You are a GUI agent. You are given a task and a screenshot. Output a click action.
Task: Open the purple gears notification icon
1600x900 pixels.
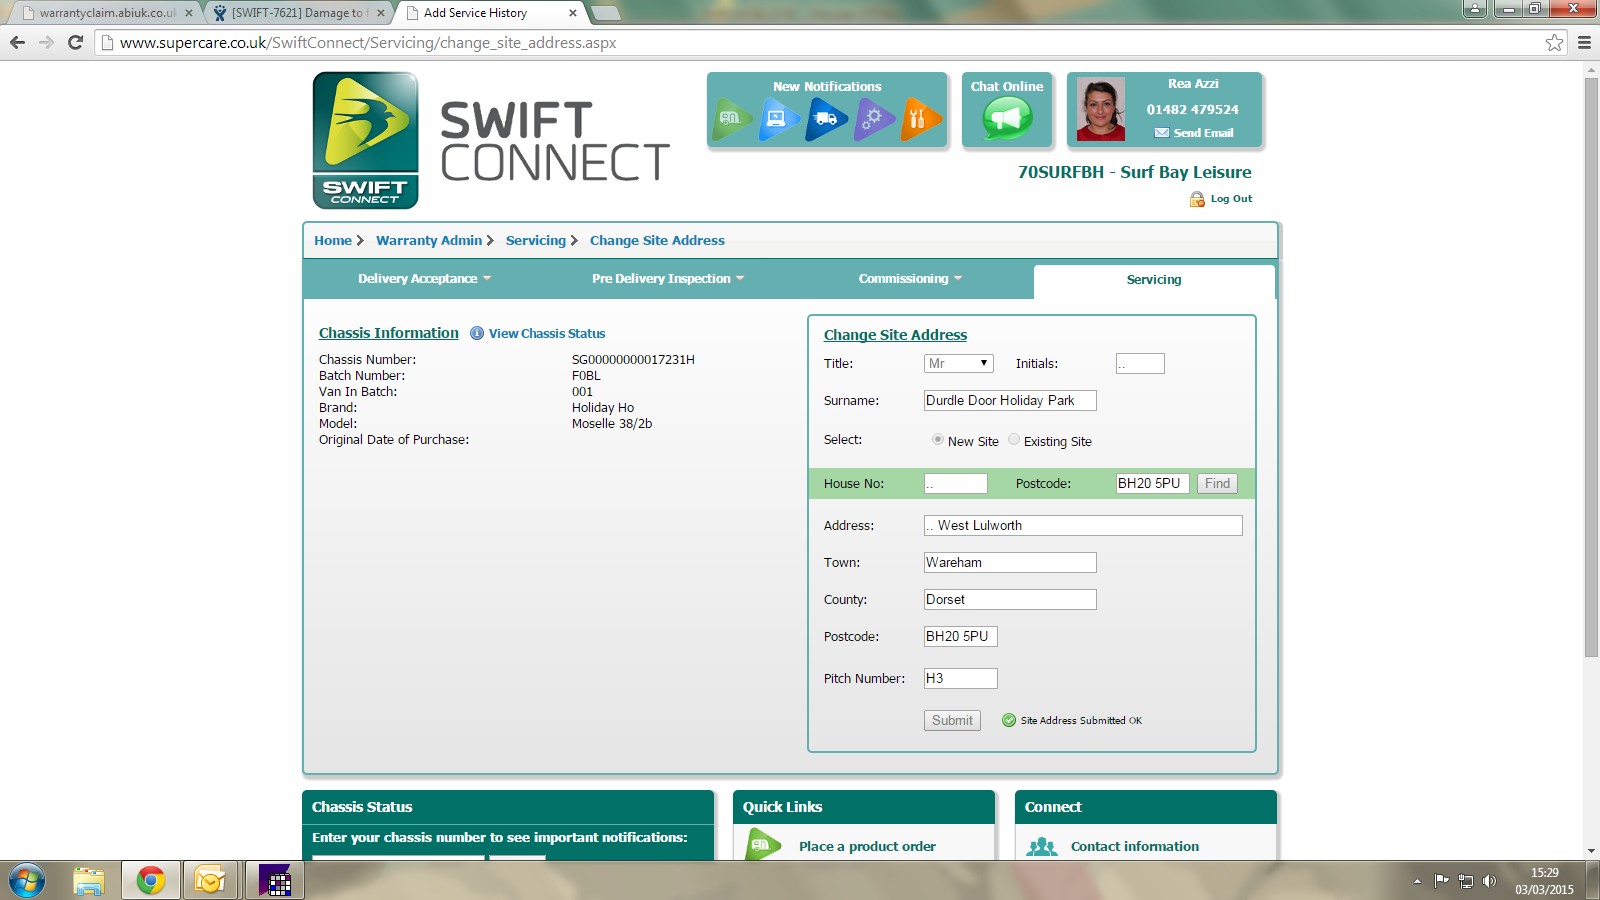tap(873, 119)
